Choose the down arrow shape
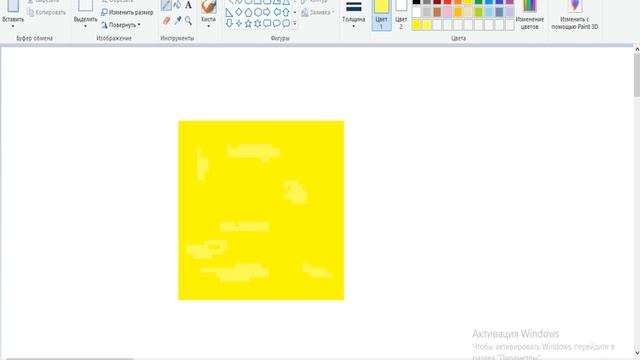This screenshot has height=360, width=640. point(229,23)
